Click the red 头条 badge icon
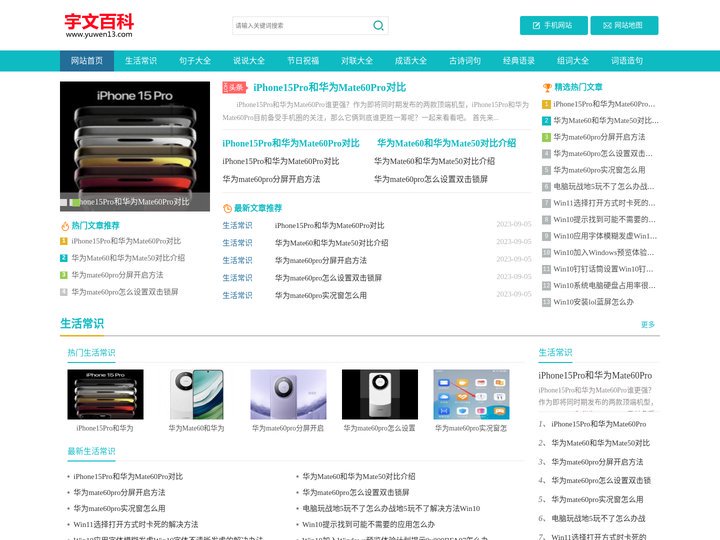 (234, 87)
